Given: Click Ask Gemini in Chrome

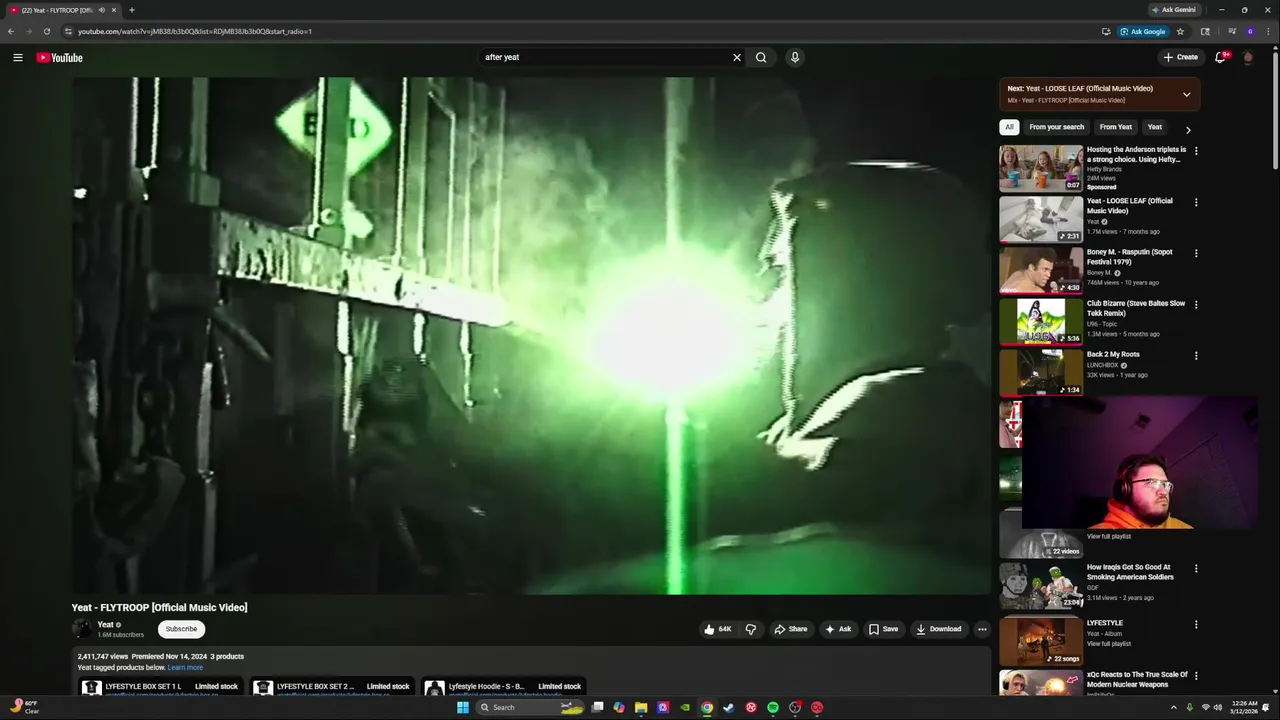Looking at the screenshot, I should (x=1174, y=10).
